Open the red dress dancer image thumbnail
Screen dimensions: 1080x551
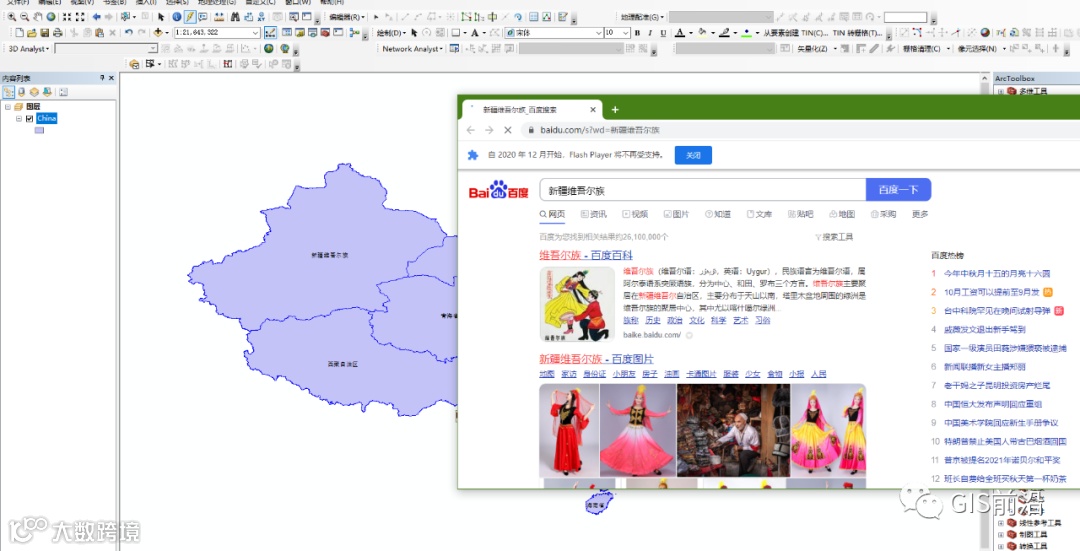pos(569,430)
